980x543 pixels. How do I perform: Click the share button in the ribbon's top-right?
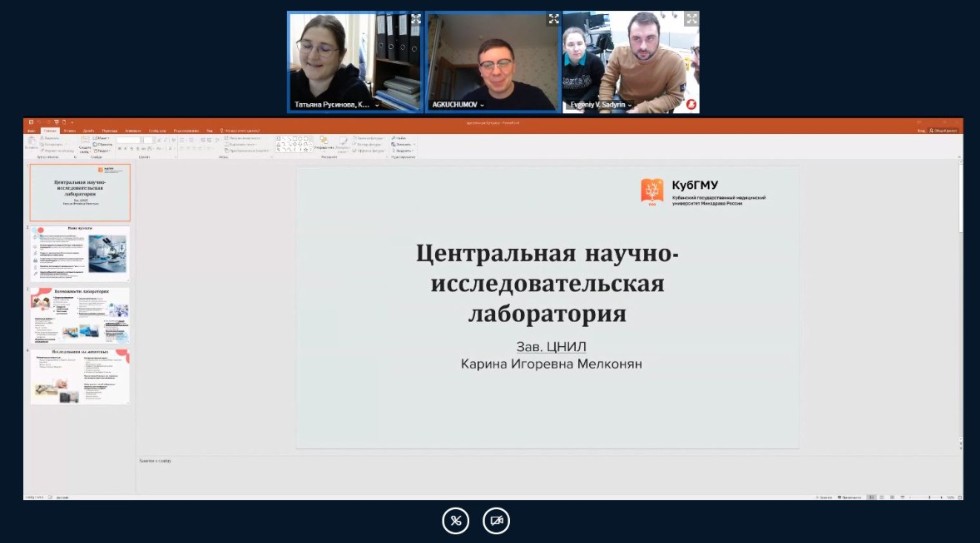click(944, 130)
